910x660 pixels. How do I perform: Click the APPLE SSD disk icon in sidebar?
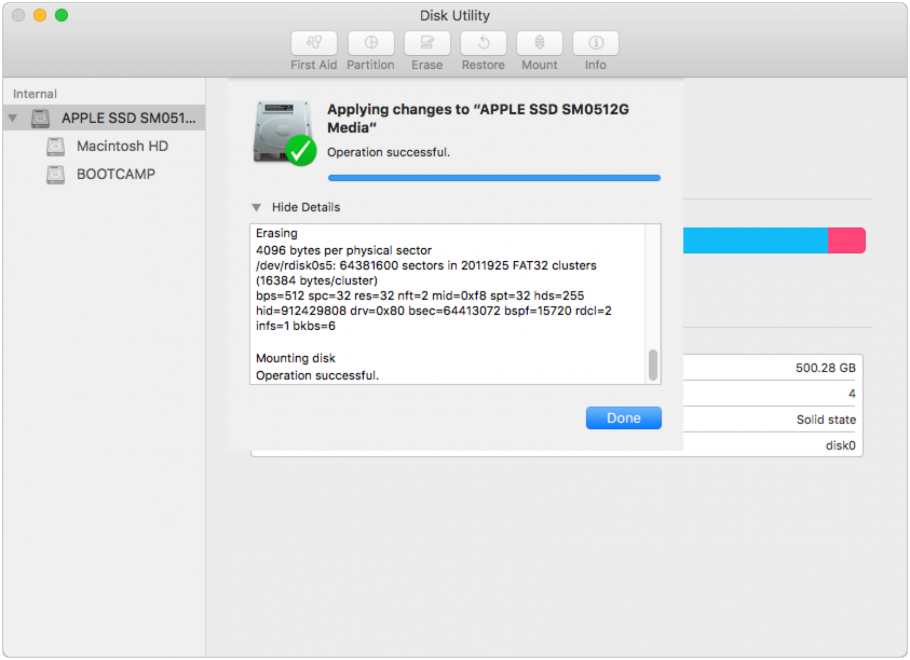(41, 118)
